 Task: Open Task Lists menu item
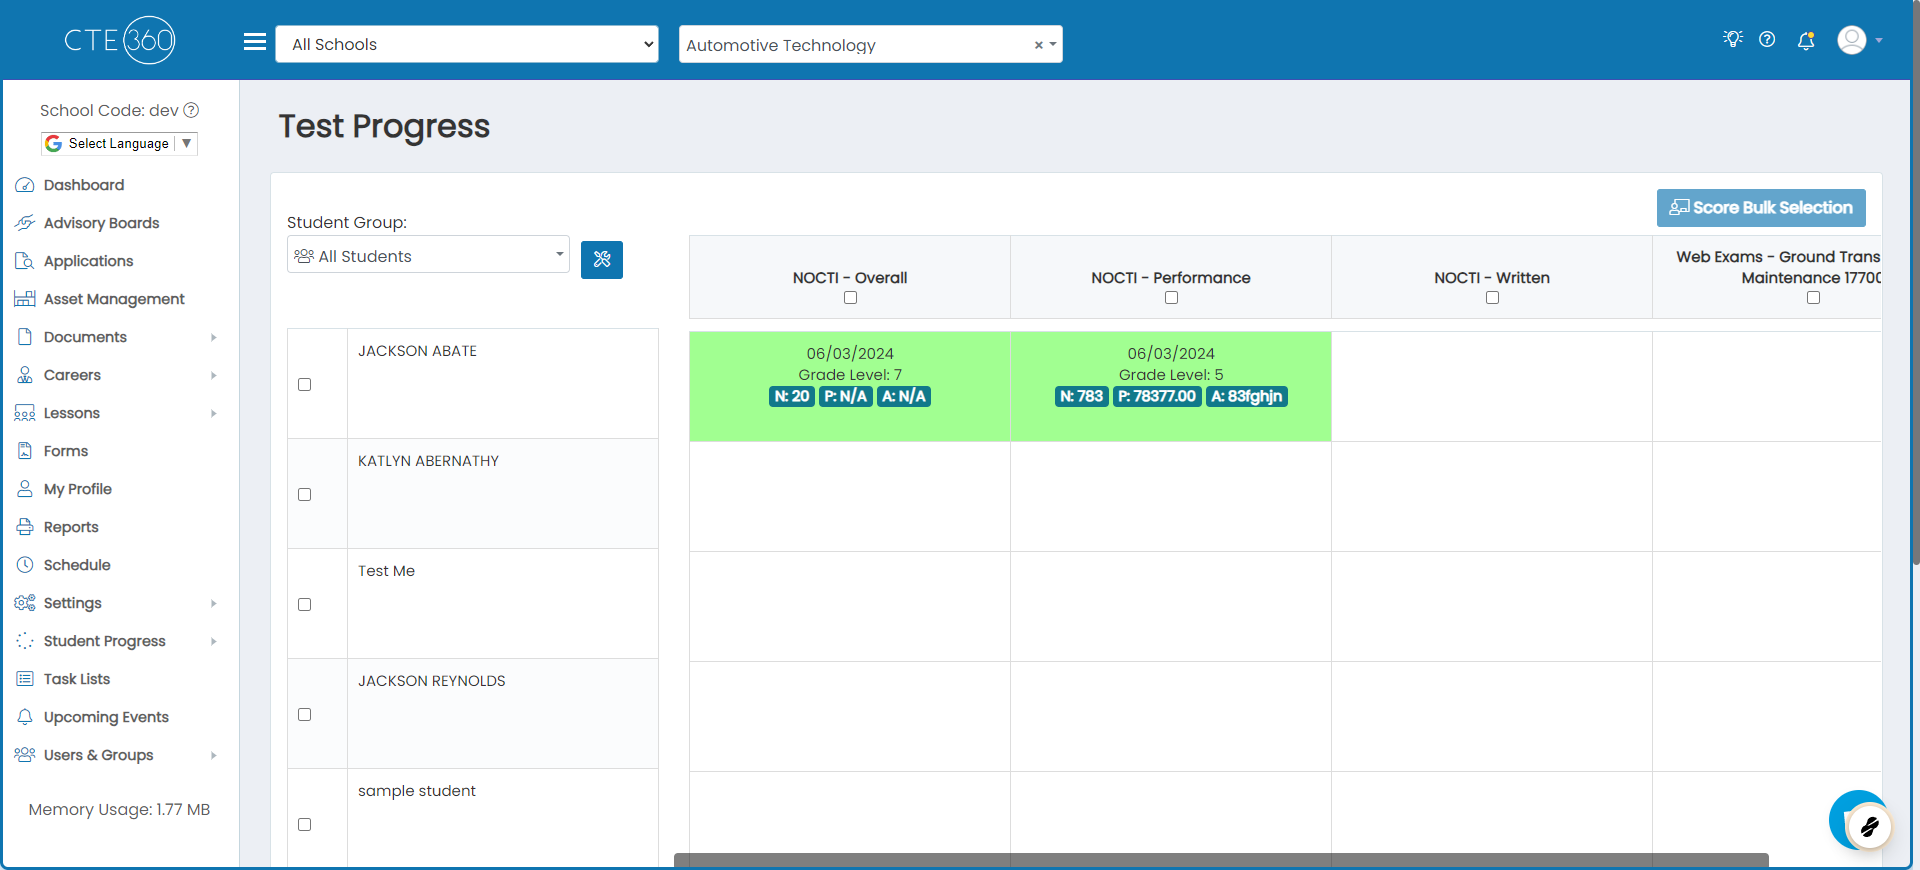[x=77, y=679]
